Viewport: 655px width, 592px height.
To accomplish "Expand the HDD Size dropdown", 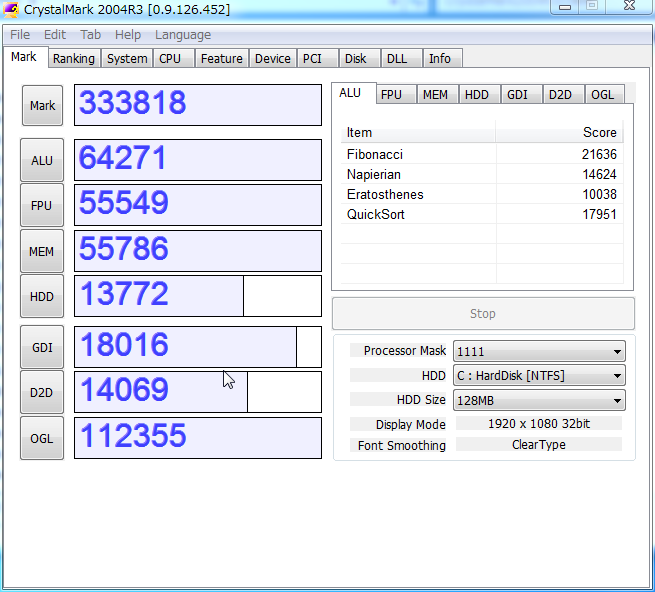I will coord(539,400).
